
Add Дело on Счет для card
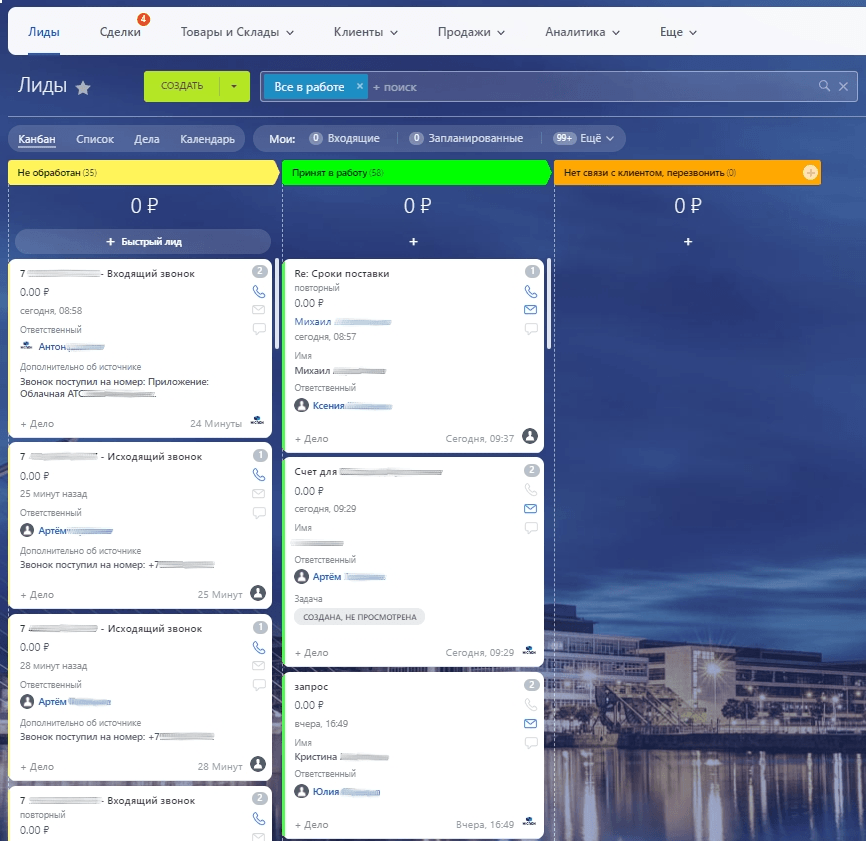coord(311,653)
